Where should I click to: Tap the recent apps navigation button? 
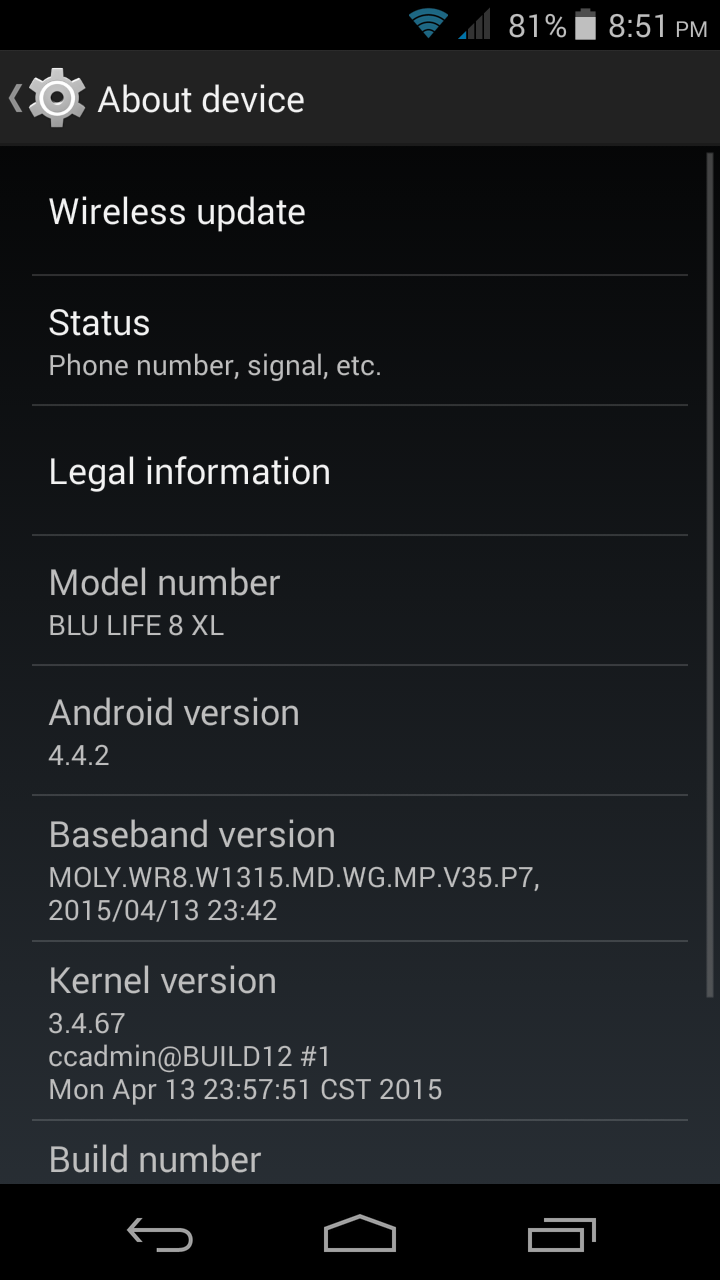[x=561, y=1235]
